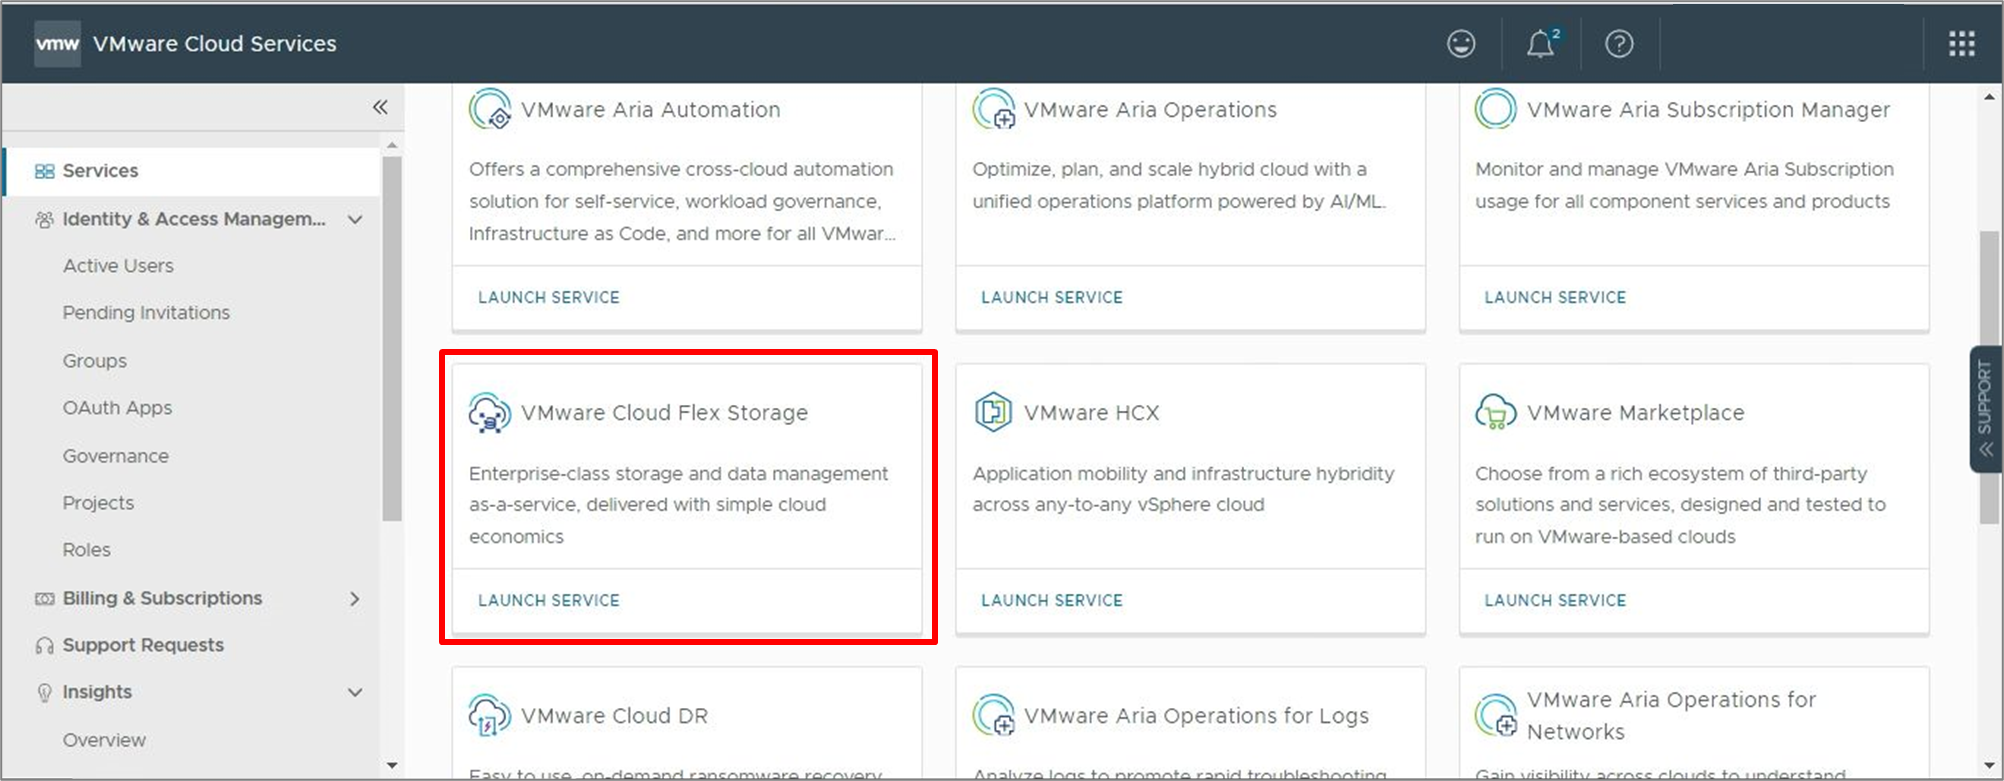This screenshot has height=781, width=2004.
Task: Click the Identity & Access Management people icon
Action: point(44,219)
